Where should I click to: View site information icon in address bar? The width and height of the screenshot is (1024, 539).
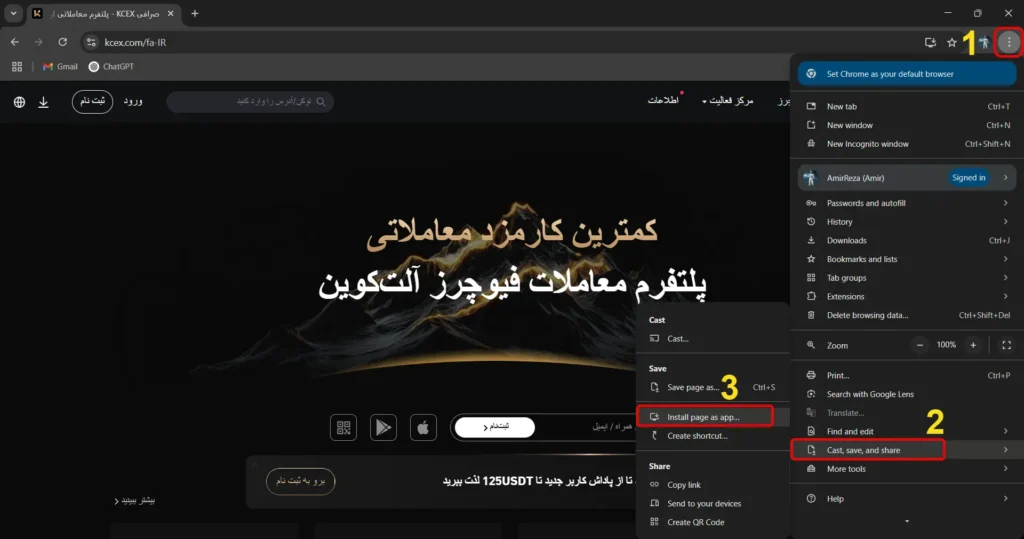(x=91, y=42)
